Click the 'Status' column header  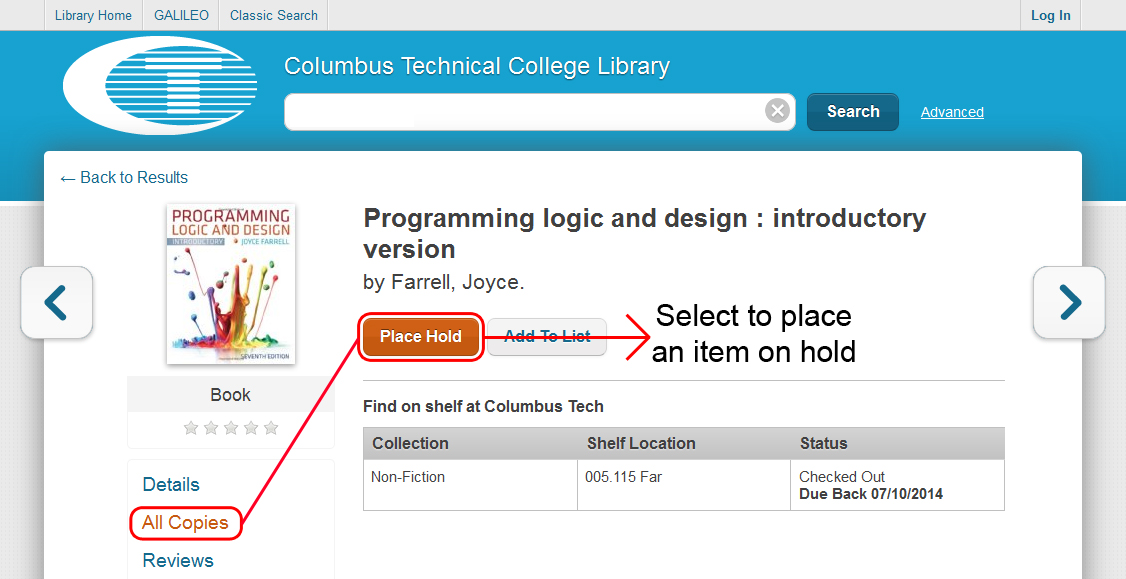pos(824,443)
